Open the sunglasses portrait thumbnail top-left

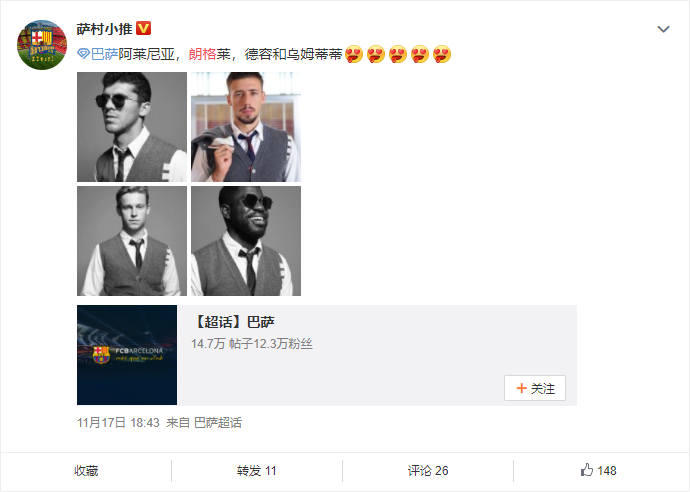click(x=132, y=127)
